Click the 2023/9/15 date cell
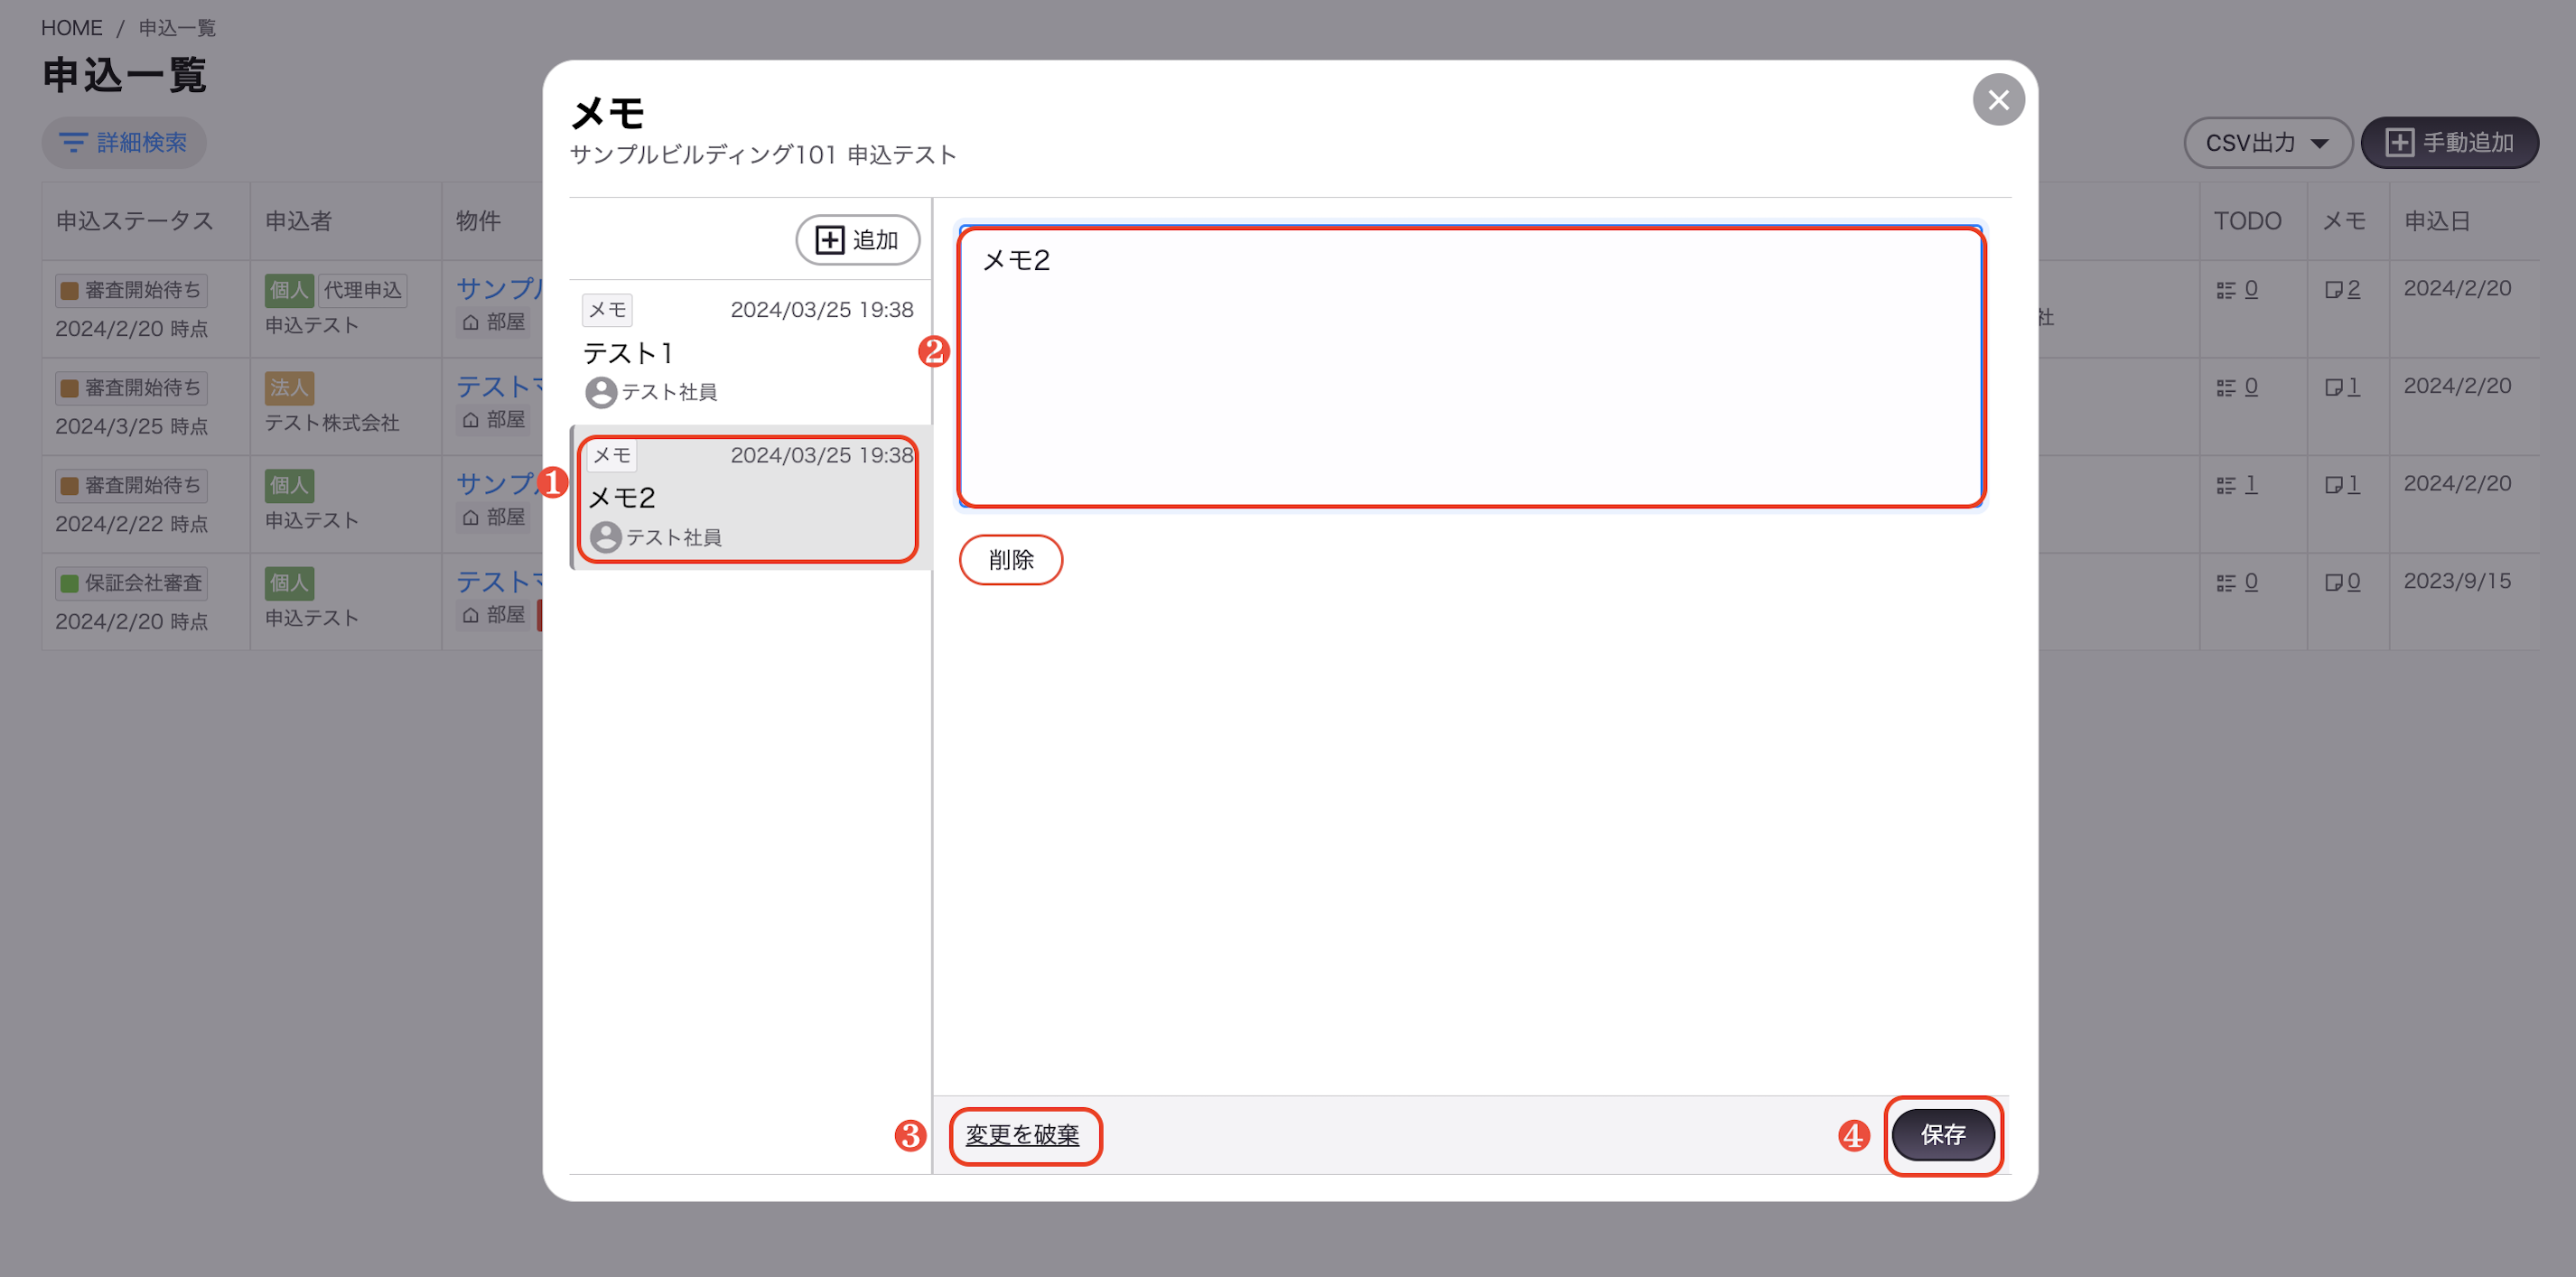The width and height of the screenshot is (2576, 1277). (x=2457, y=581)
